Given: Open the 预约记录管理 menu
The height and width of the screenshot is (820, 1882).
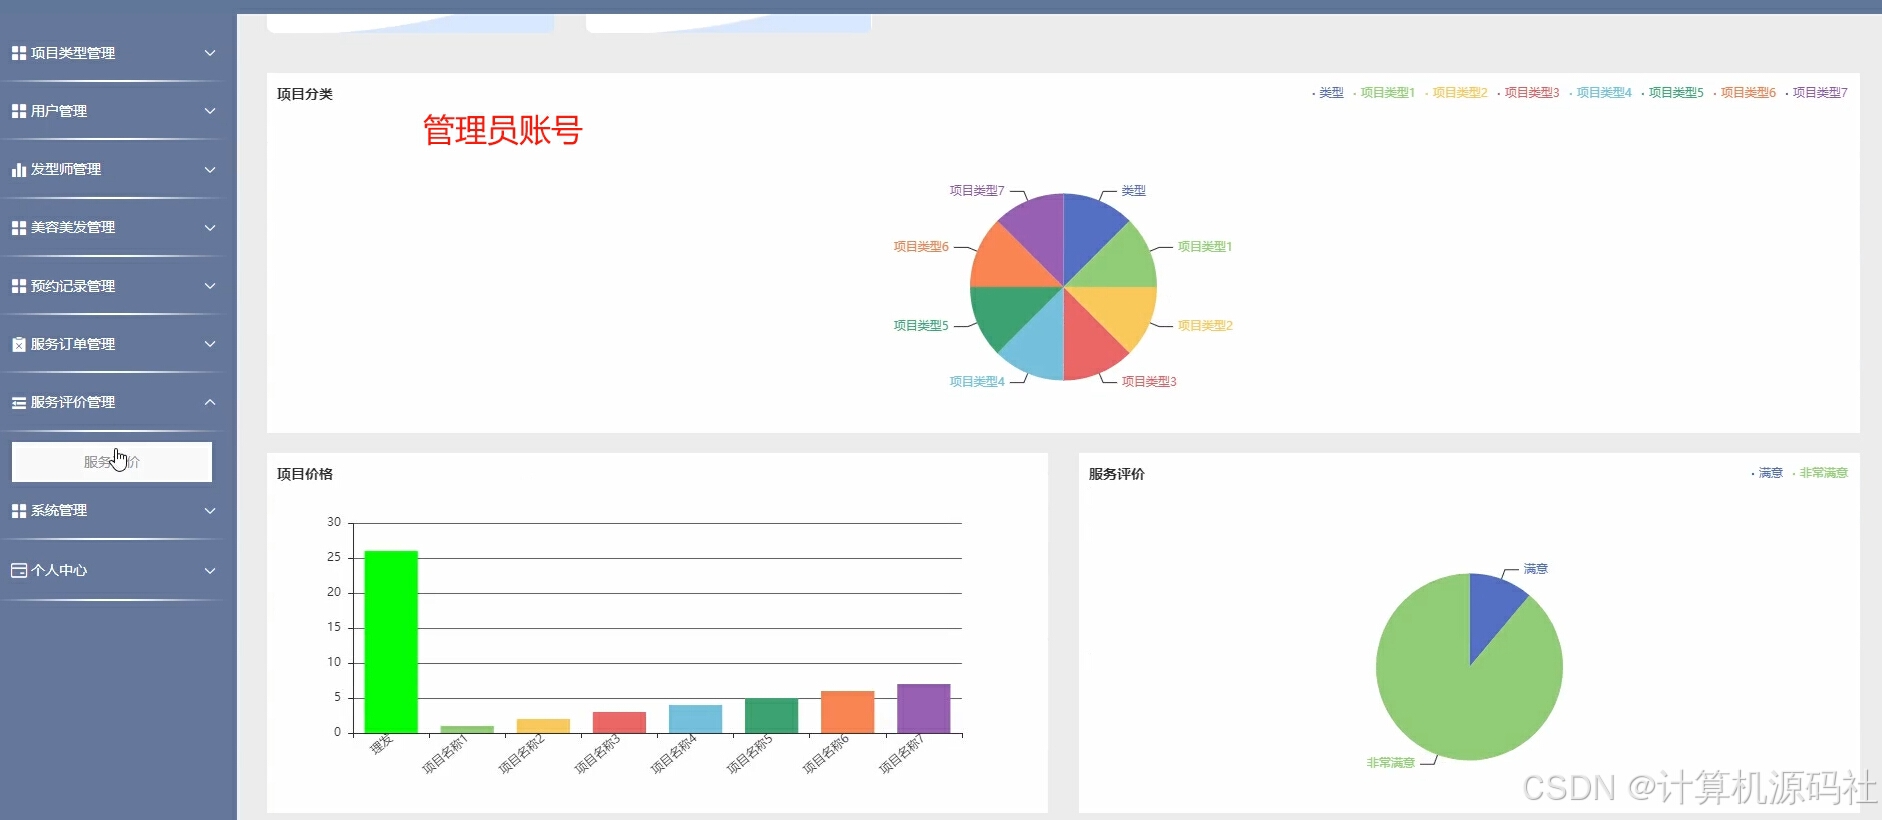Looking at the screenshot, I should [113, 286].
